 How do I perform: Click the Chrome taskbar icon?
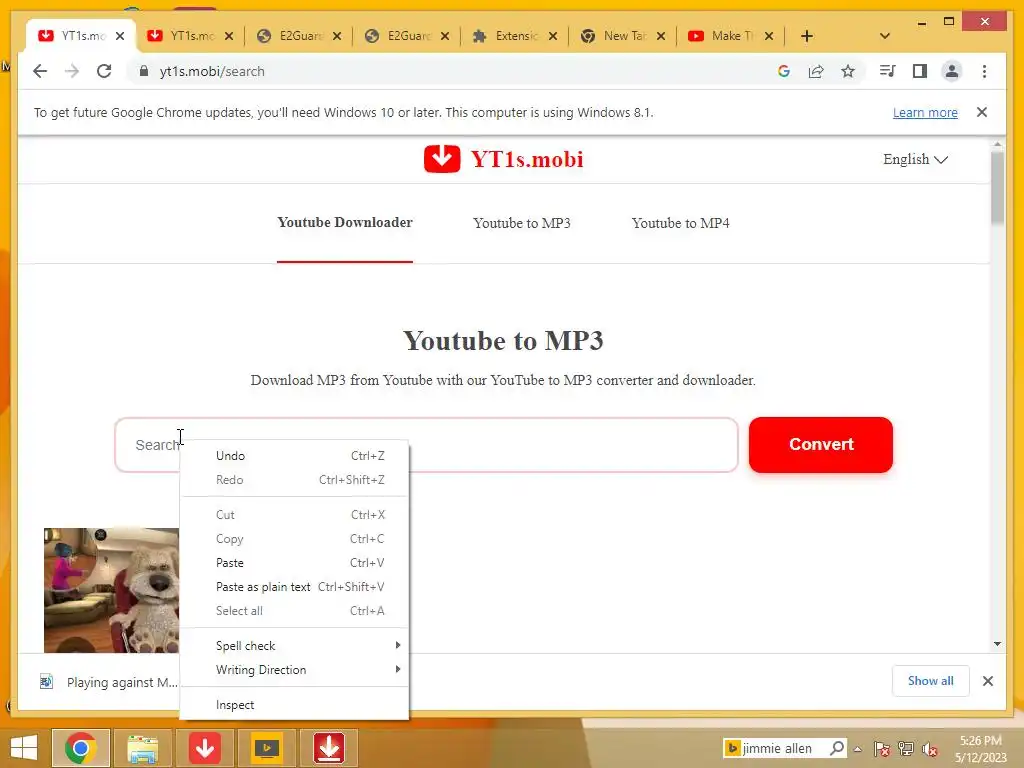81,748
